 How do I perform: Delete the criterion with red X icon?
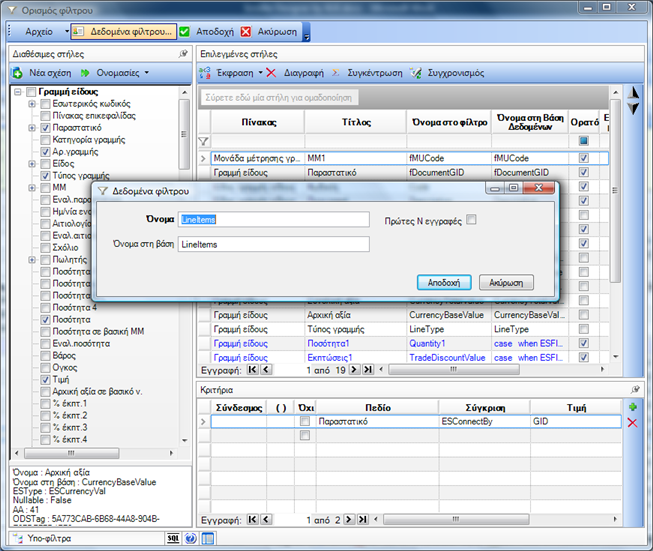tap(633, 423)
